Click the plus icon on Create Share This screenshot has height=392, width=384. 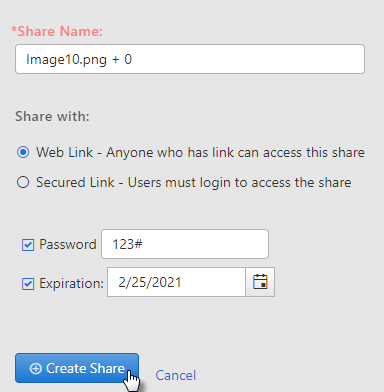click(35, 369)
